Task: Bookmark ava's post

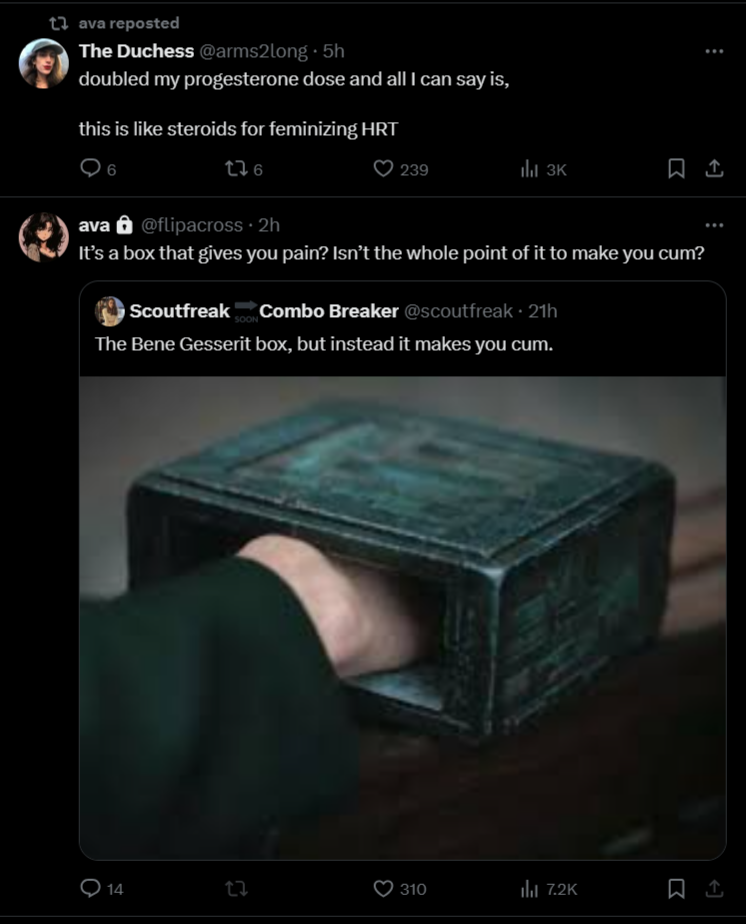Action: tap(676, 888)
